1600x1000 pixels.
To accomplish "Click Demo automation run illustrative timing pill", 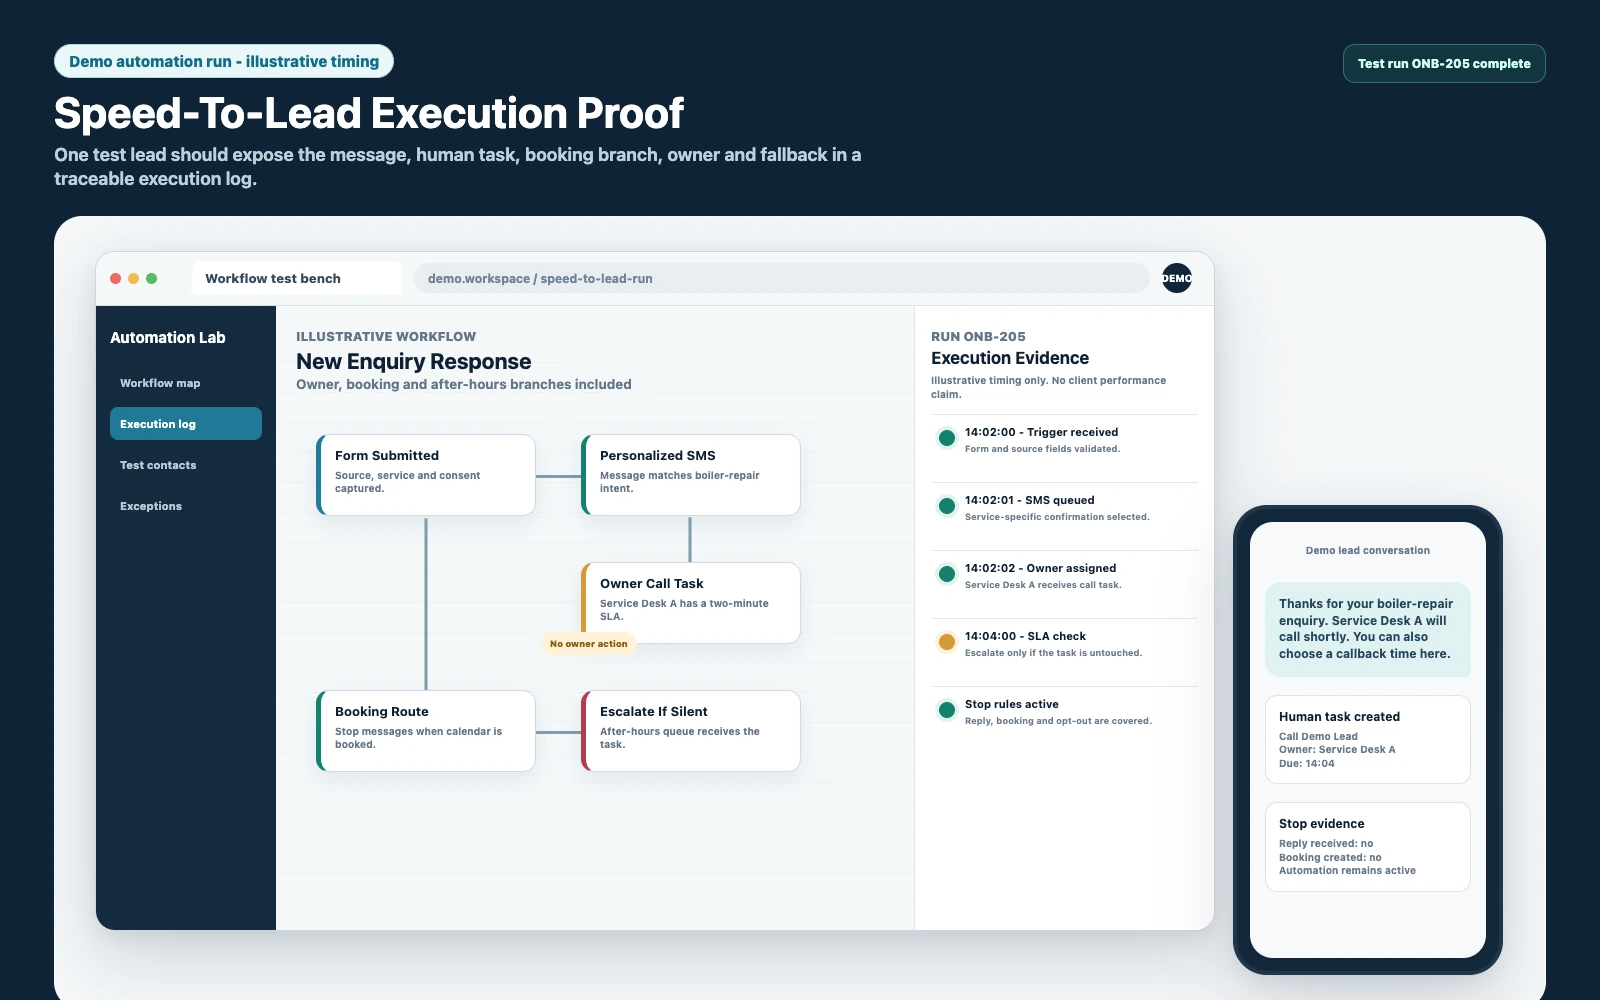I will click(224, 61).
